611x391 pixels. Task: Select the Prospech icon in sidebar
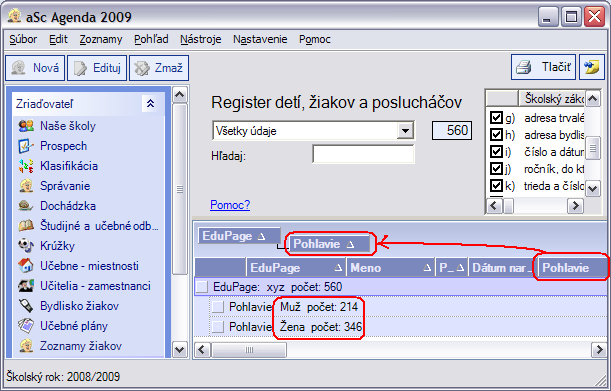25,146
